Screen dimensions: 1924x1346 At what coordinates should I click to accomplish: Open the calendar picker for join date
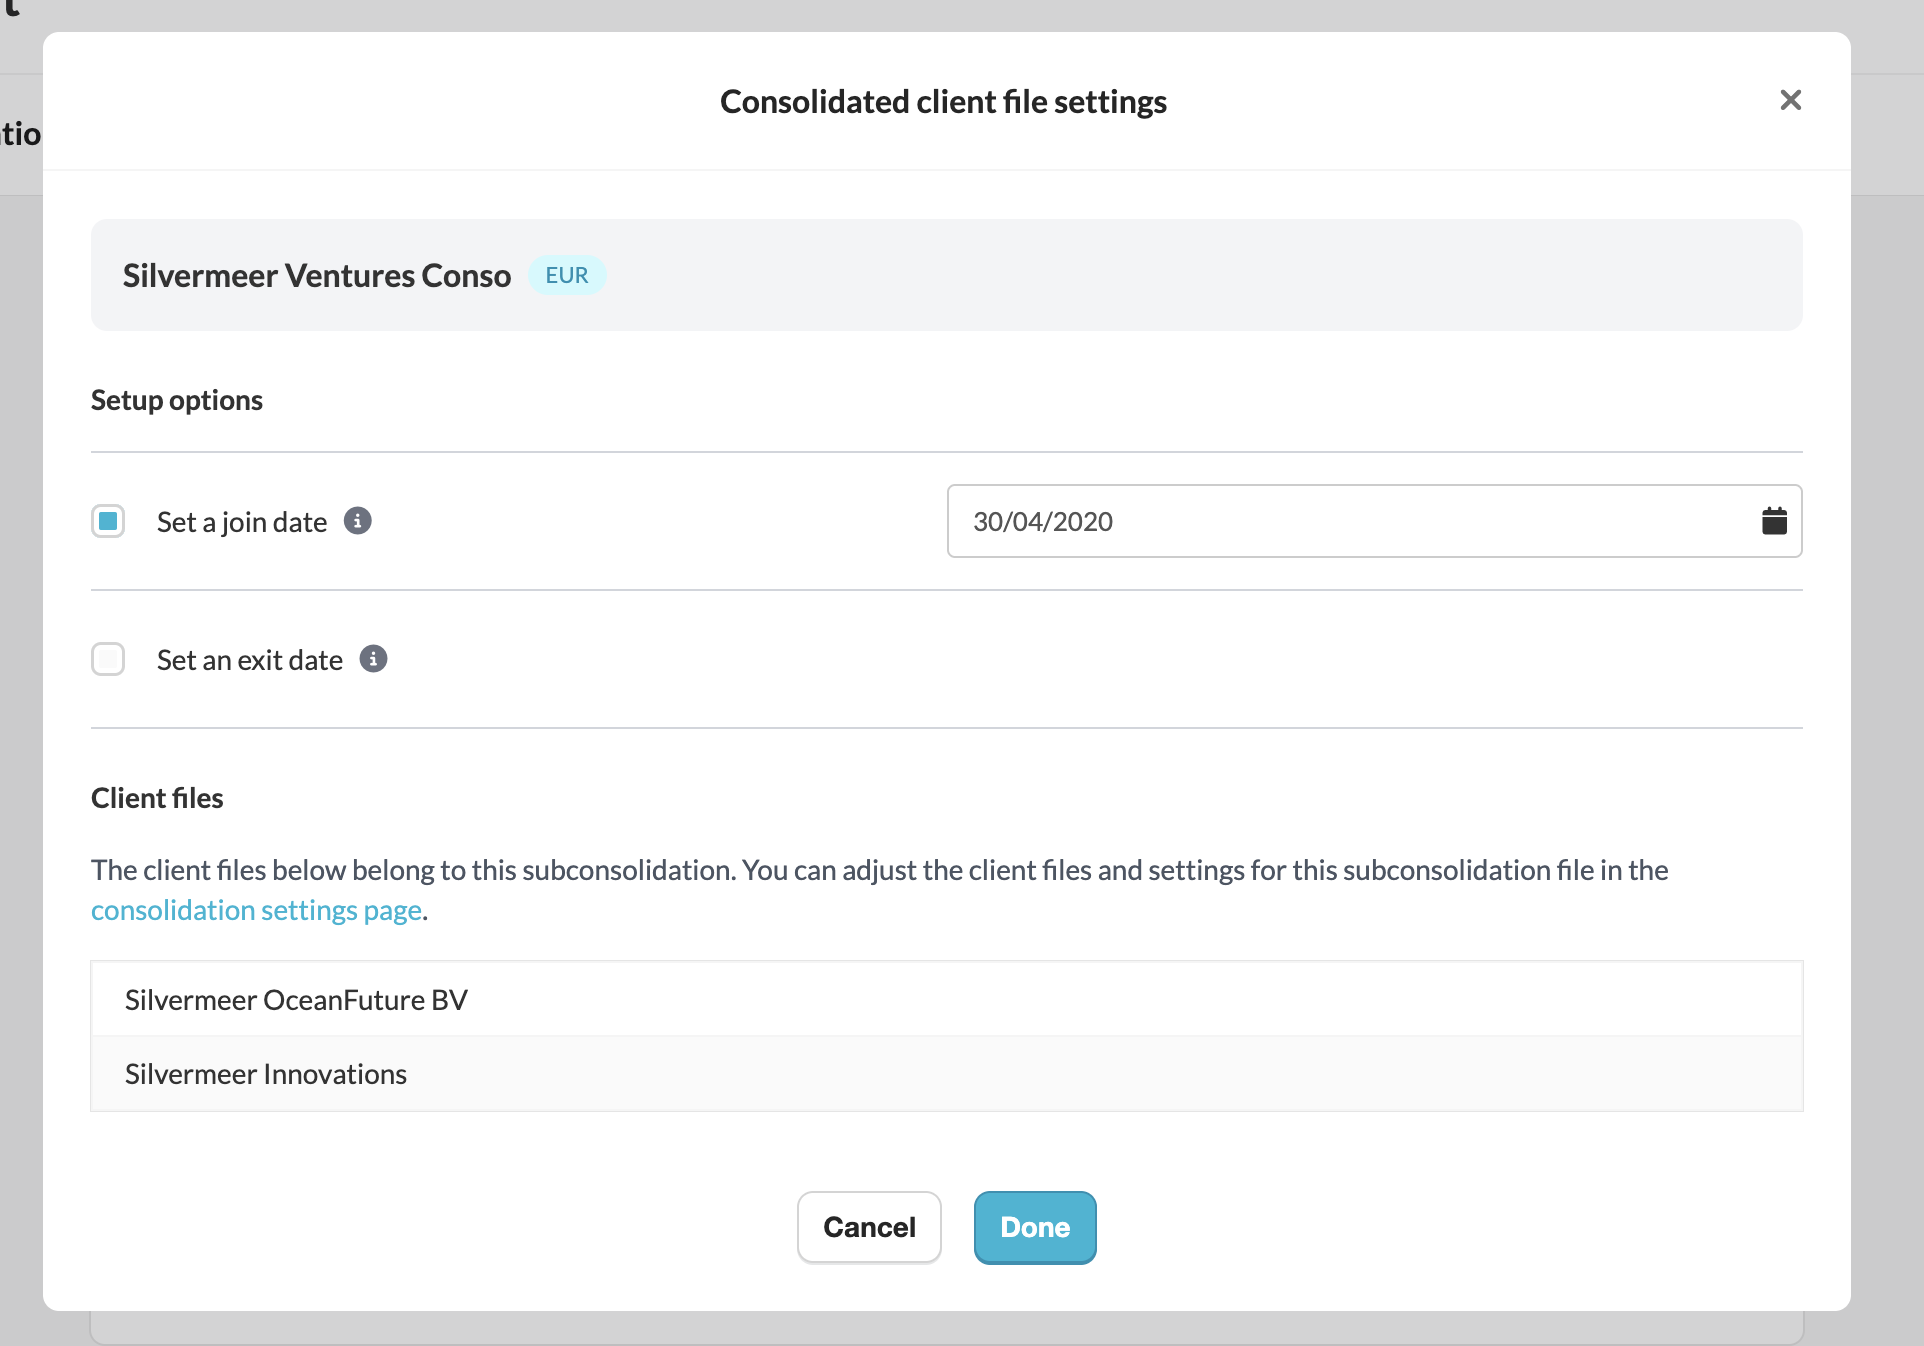pyautogui.click(x=1774, y=521)
